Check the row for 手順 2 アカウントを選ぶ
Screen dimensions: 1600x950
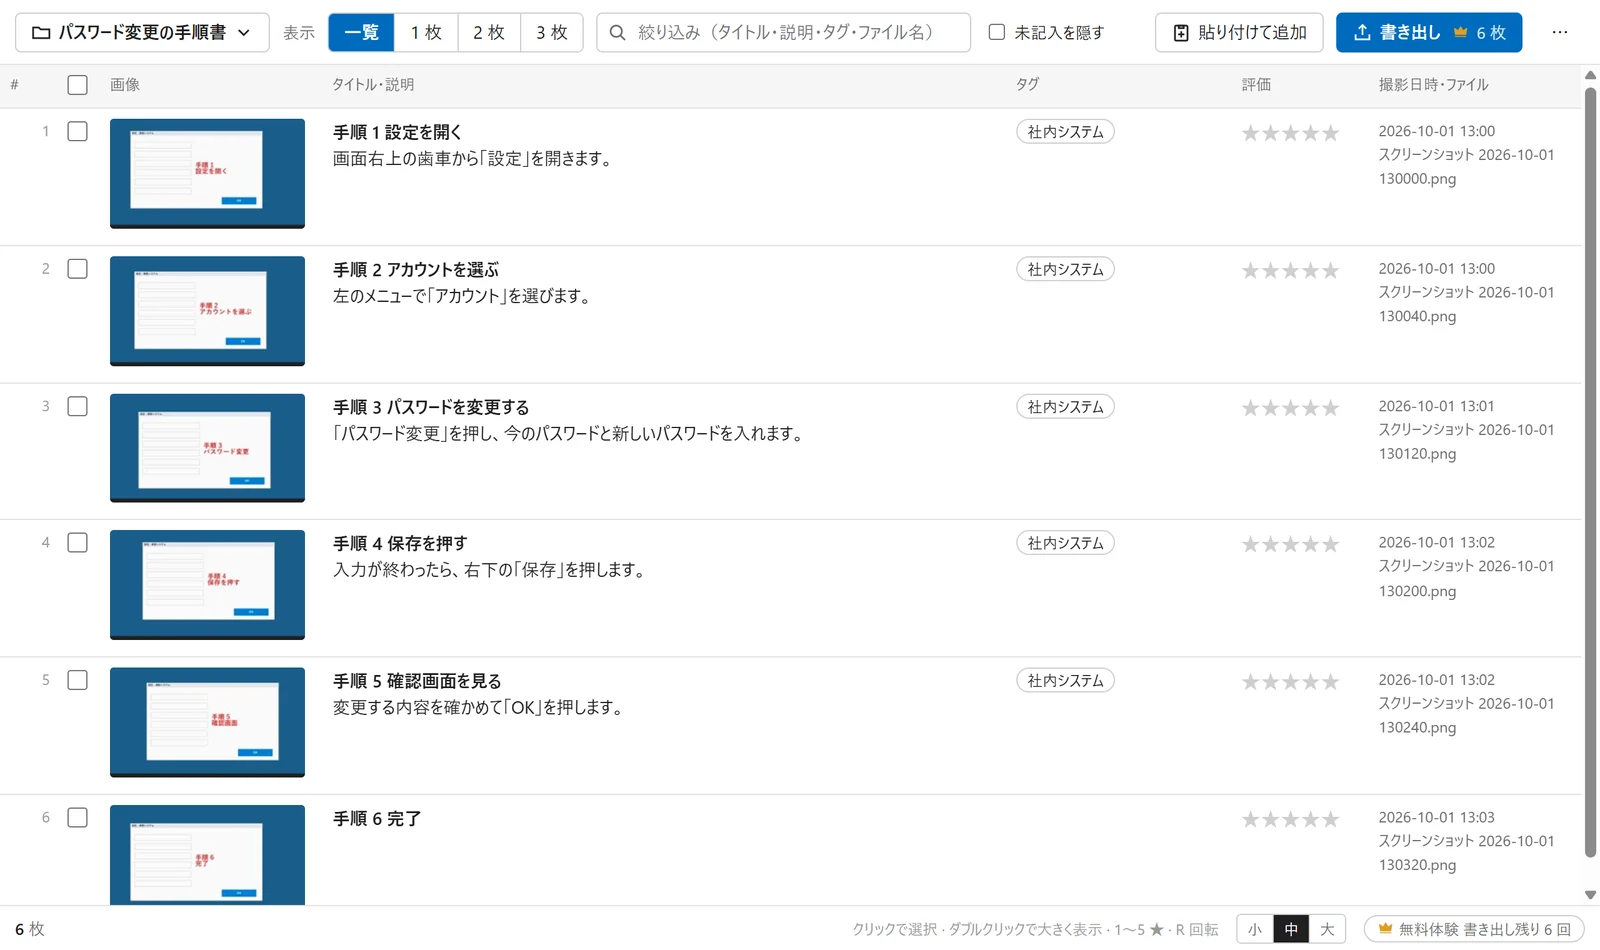point(77,269)
